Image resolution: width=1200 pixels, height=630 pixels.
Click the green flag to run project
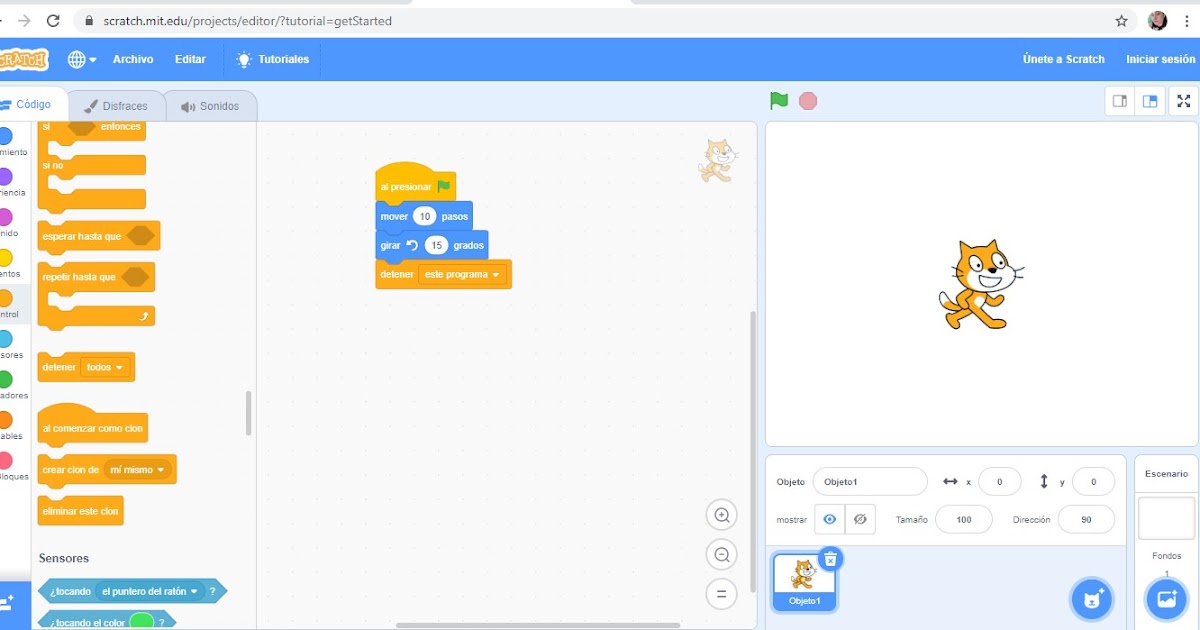click(780, 100)
